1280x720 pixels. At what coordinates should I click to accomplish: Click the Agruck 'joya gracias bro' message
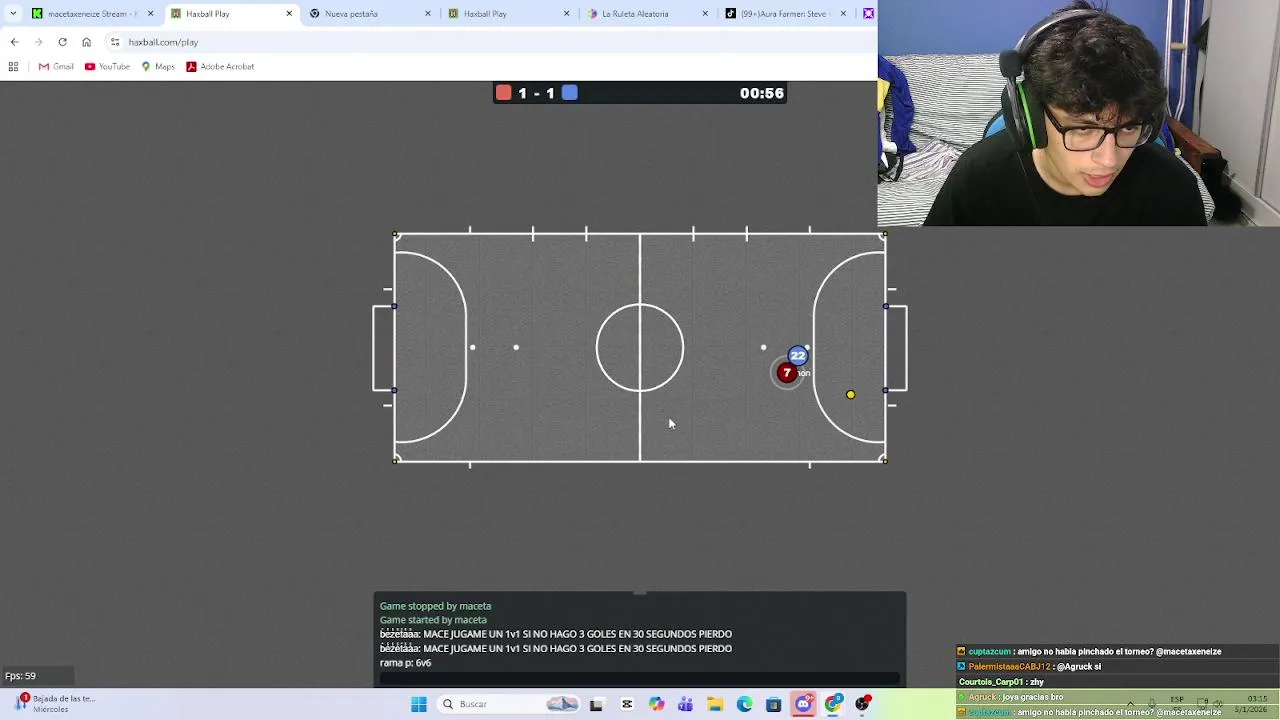pos(1010,697)
